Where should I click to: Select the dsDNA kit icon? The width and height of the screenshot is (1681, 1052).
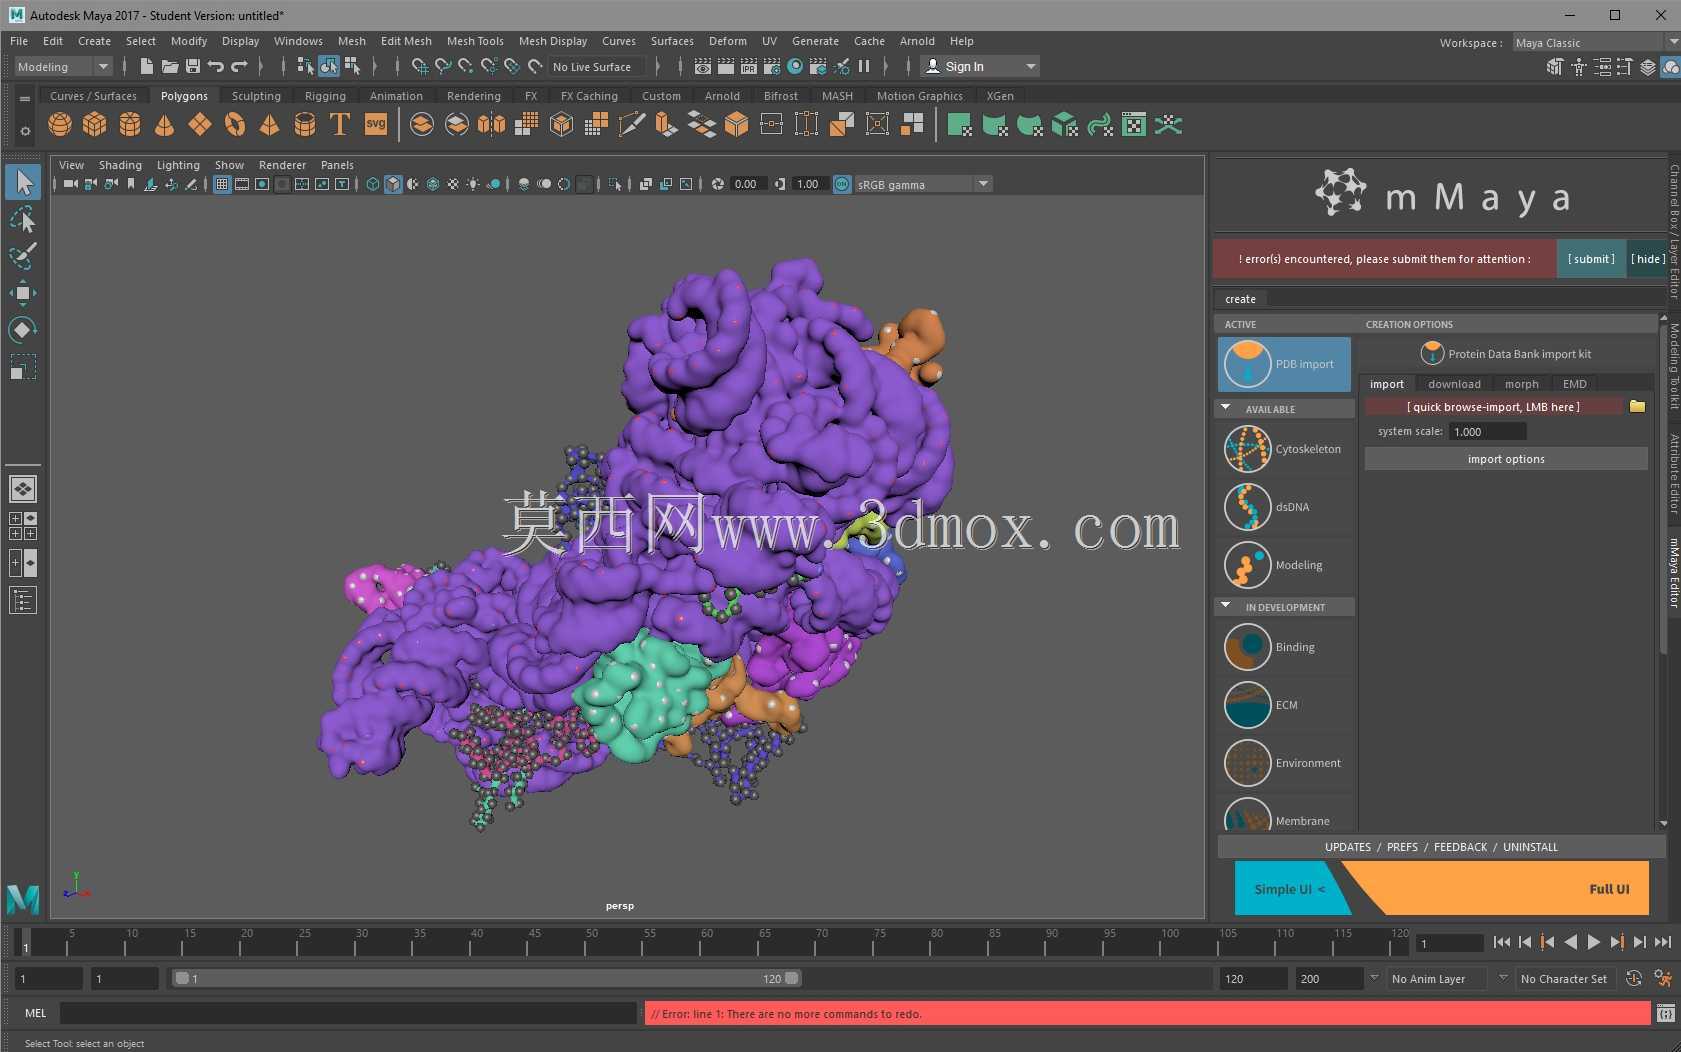[x=1248, y=507]
